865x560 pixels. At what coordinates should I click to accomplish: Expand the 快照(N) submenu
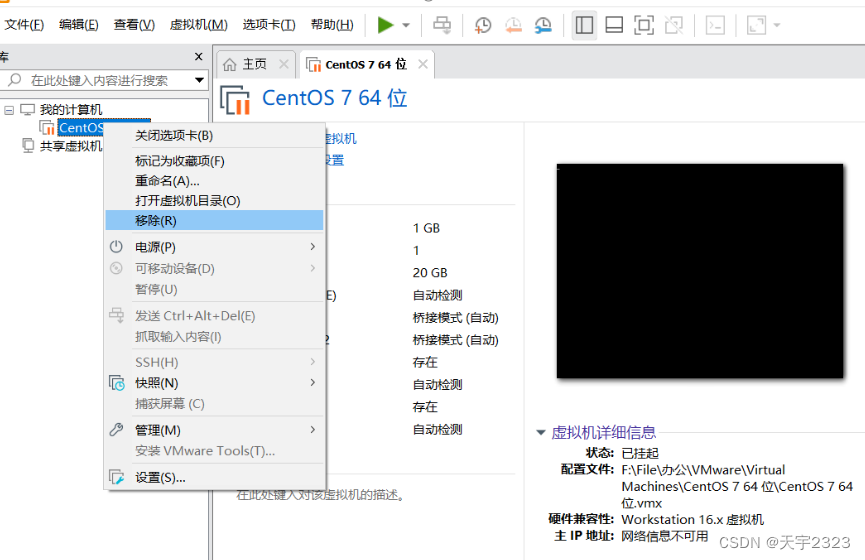pyautogui.click(x=214, y=383)
